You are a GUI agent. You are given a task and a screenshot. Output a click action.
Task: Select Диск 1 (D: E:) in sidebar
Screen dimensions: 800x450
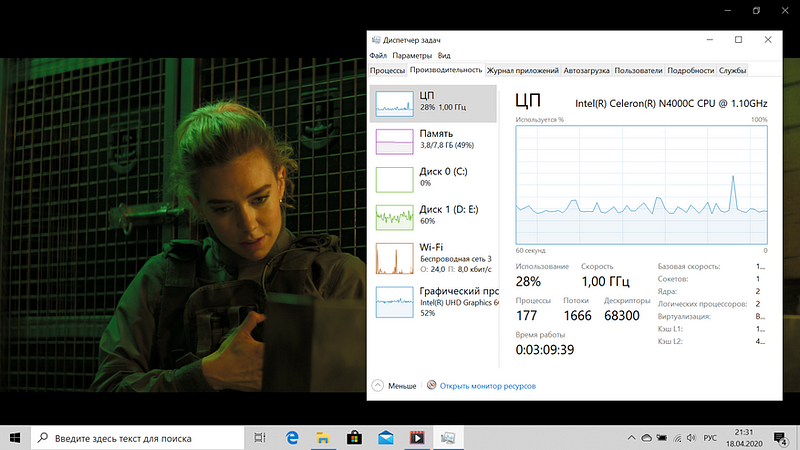click(433, 217)
